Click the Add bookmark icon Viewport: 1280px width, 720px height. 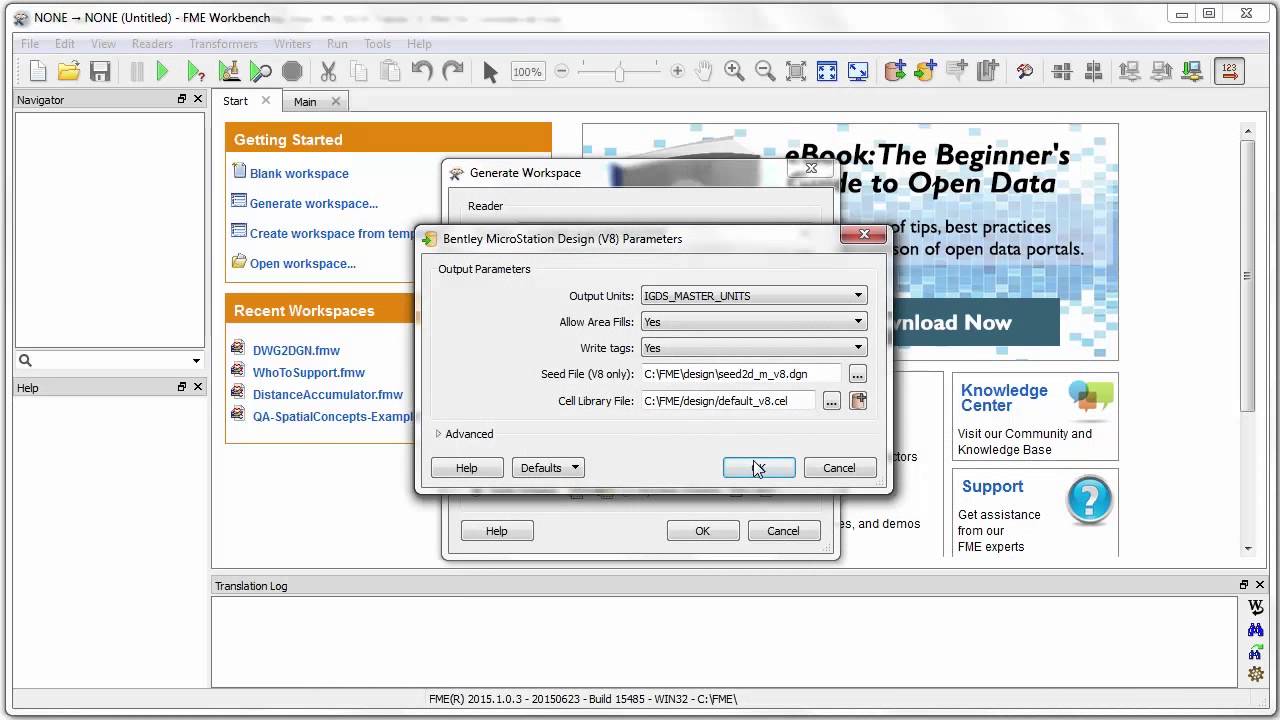tap(988, 71)
